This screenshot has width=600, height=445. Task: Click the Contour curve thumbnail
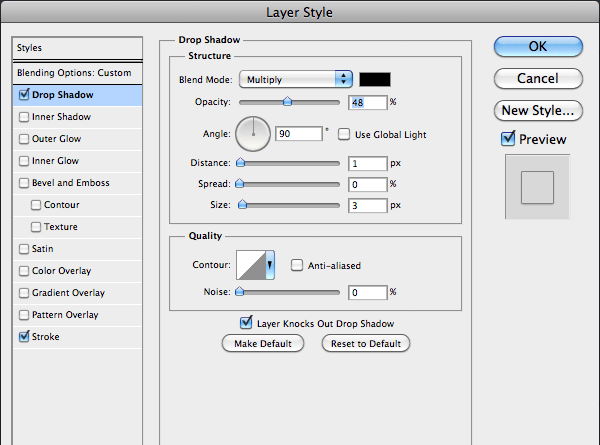coord(251,265)
